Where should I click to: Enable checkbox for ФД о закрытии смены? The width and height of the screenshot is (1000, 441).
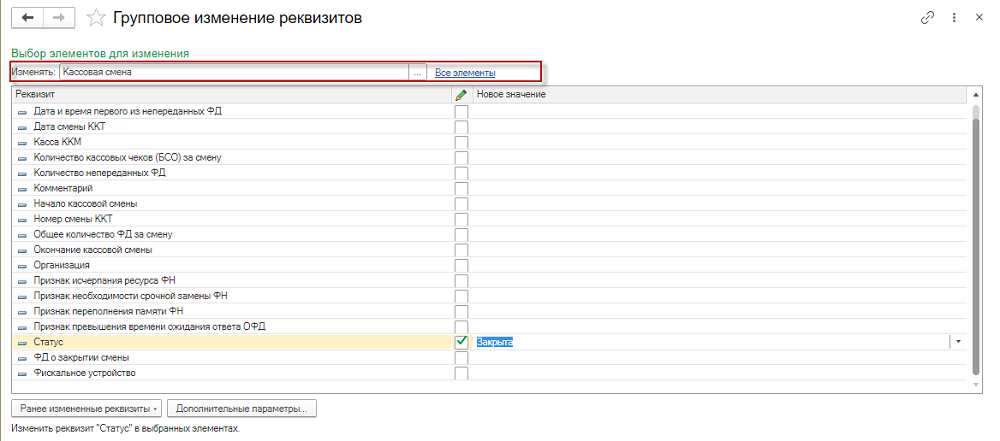pyautogui.click(x=462, y=357)
